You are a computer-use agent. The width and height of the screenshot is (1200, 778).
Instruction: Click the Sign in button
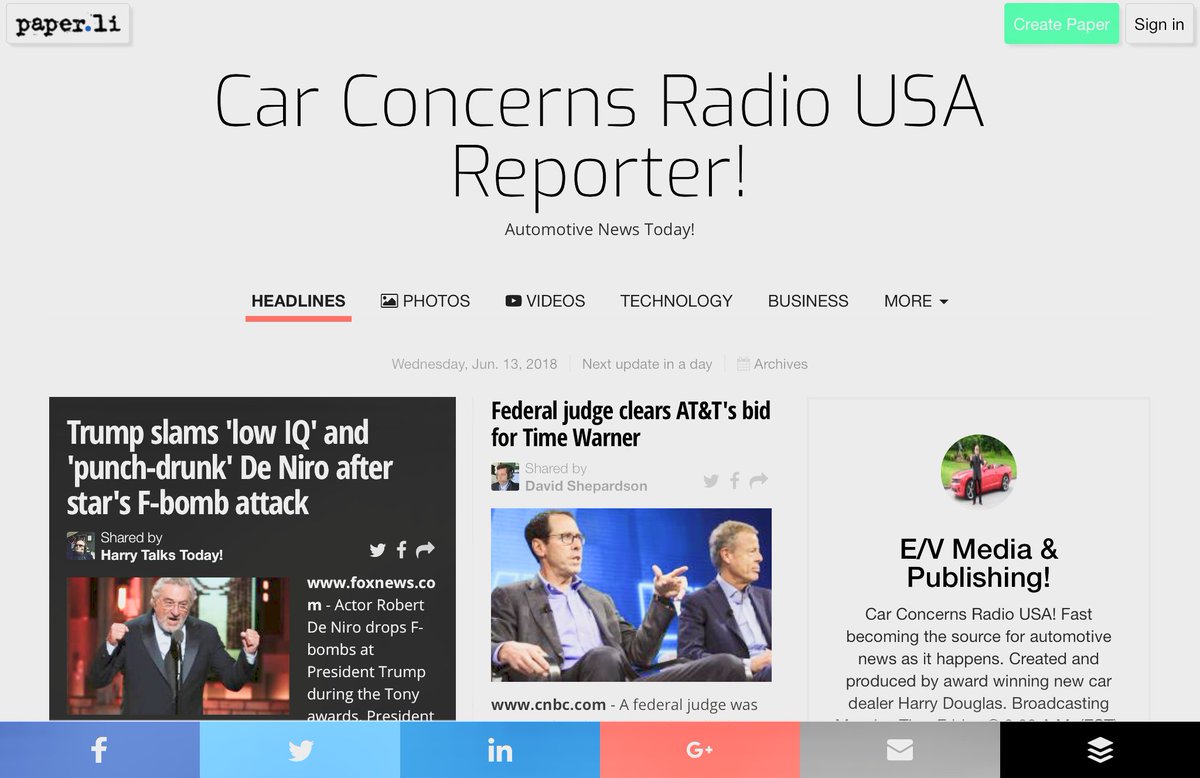(x=1159, y=24)
